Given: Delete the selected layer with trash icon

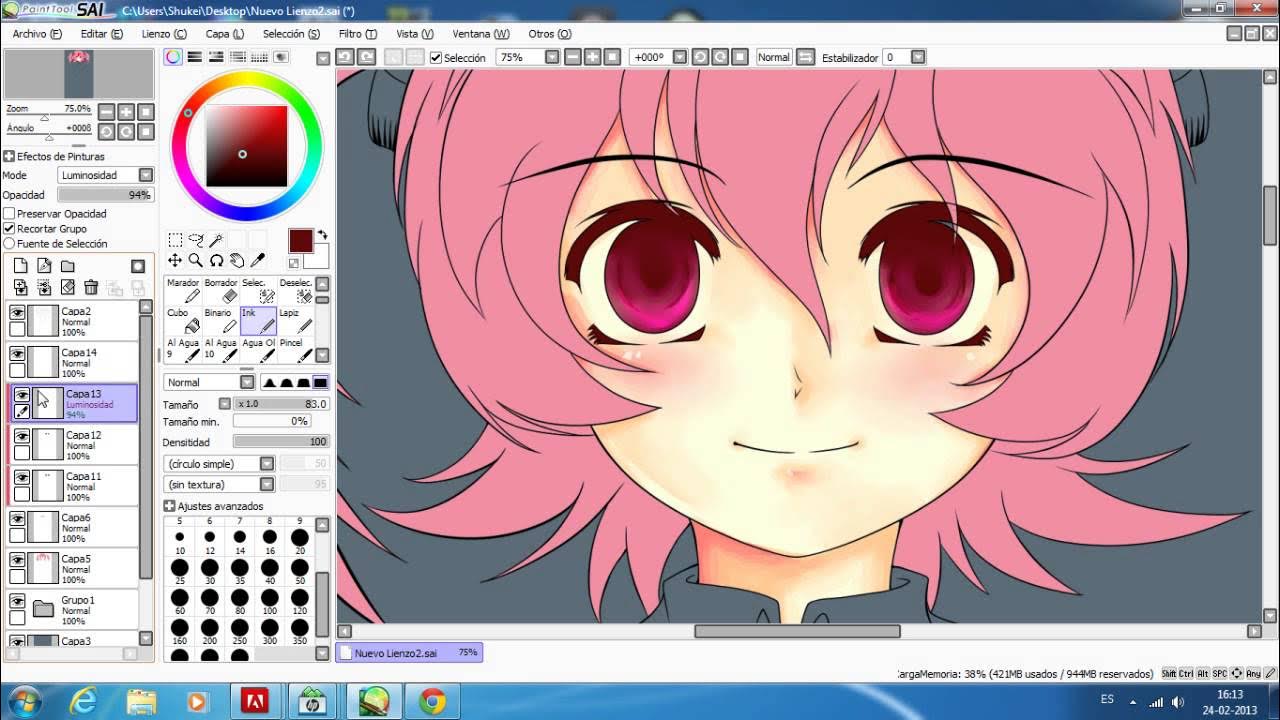Looking at the screenshot, I should [x=91, y=287].
